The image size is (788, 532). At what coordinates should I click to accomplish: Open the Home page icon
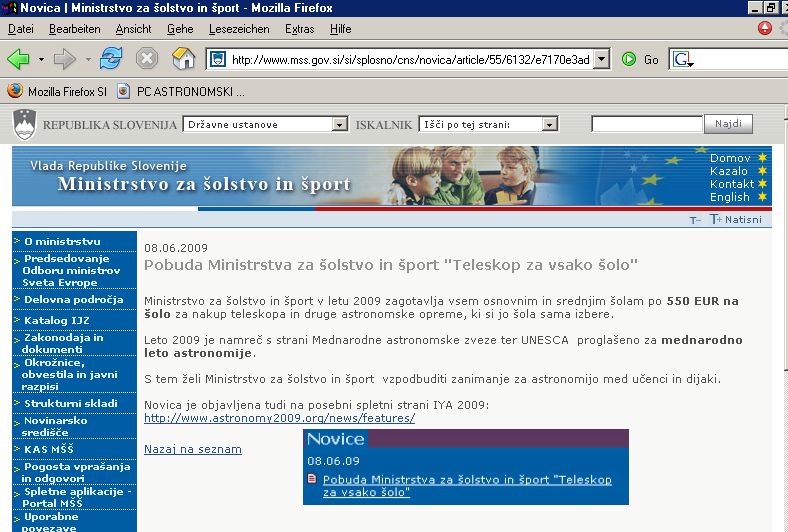183,60
